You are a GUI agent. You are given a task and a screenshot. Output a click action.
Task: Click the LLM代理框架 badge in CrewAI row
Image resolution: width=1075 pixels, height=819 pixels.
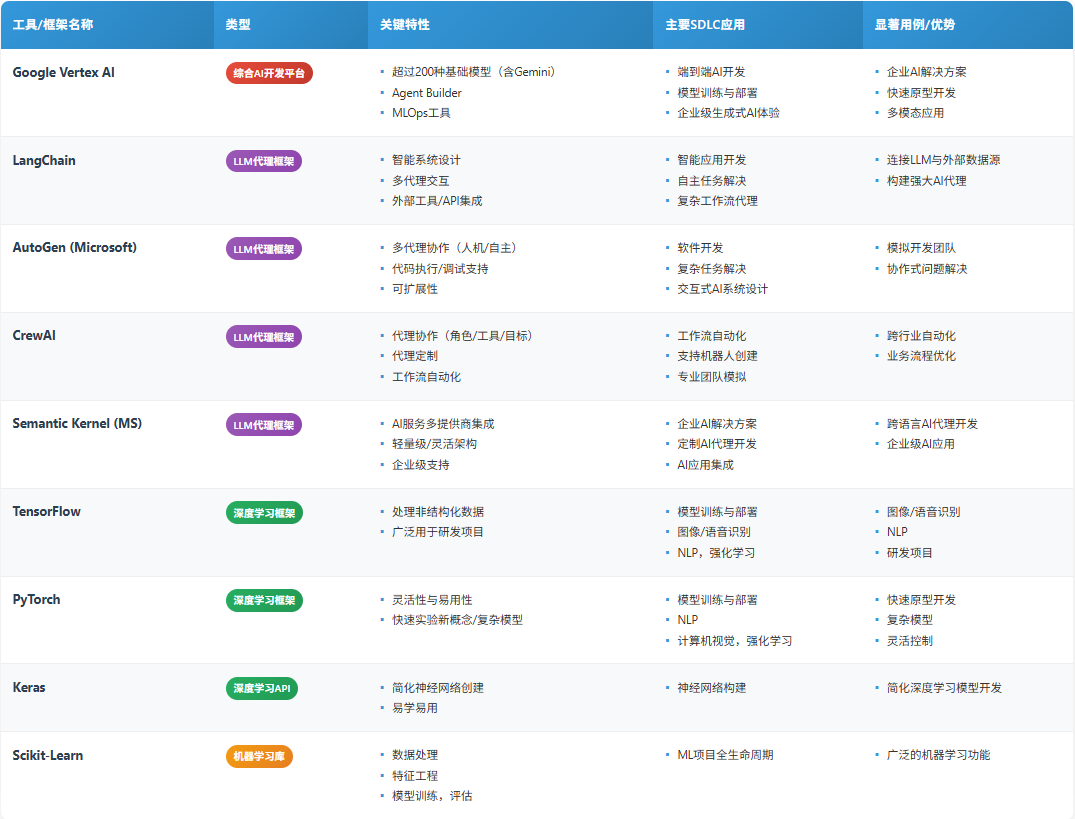(x=264, y=337)
